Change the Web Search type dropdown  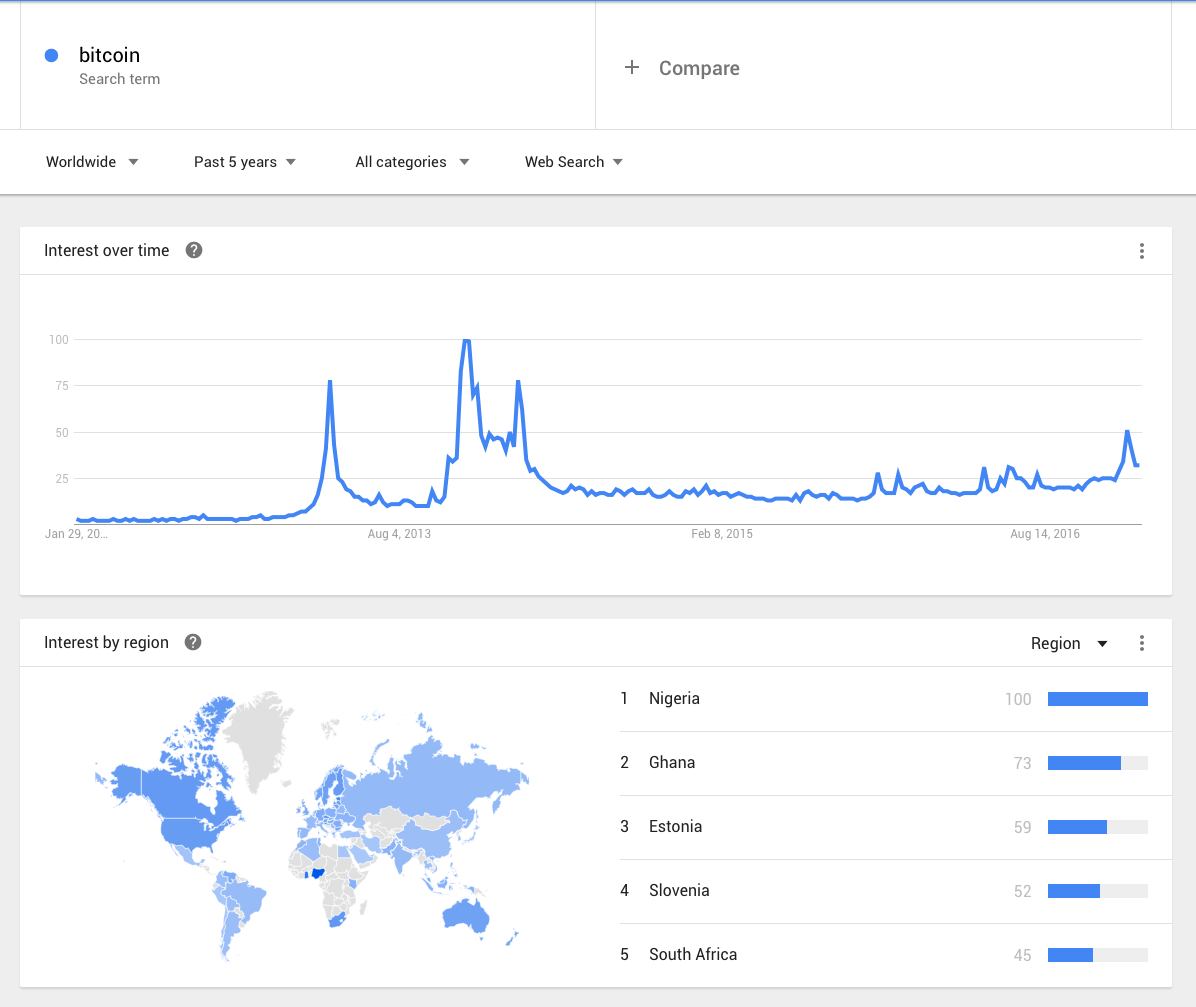574,162
